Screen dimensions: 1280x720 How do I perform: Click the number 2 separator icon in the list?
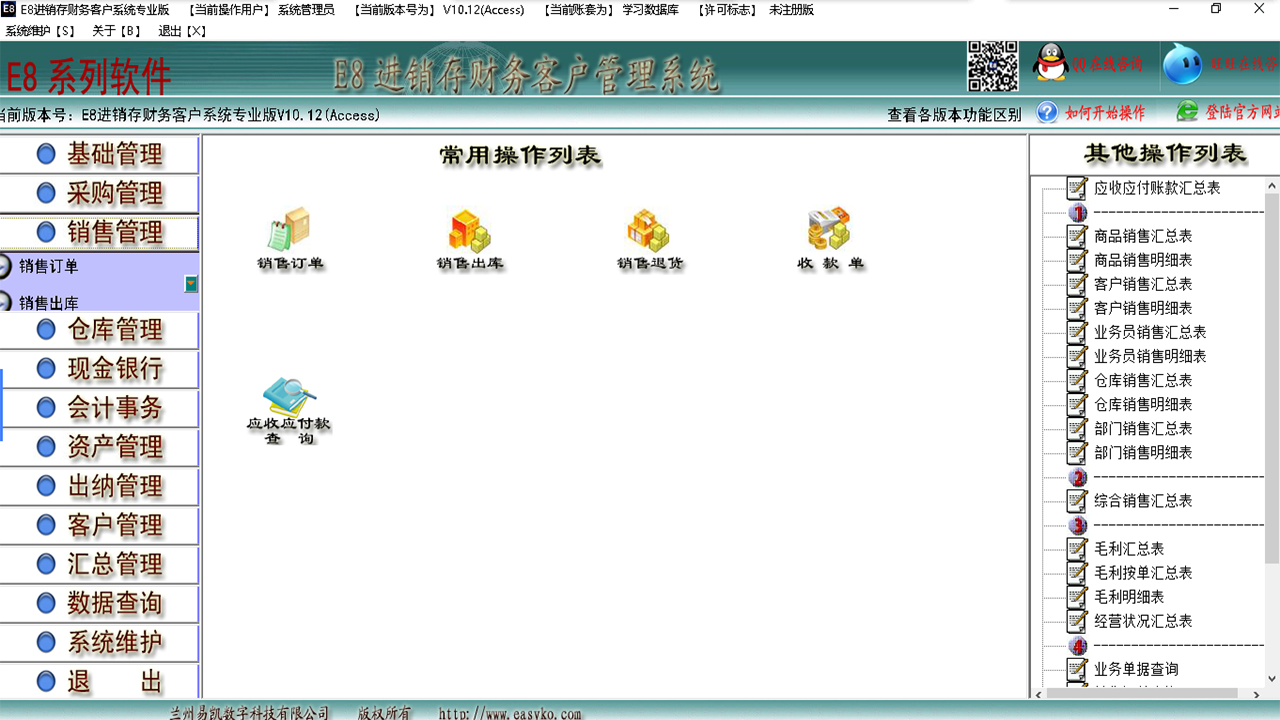(x=1078, y=477)
